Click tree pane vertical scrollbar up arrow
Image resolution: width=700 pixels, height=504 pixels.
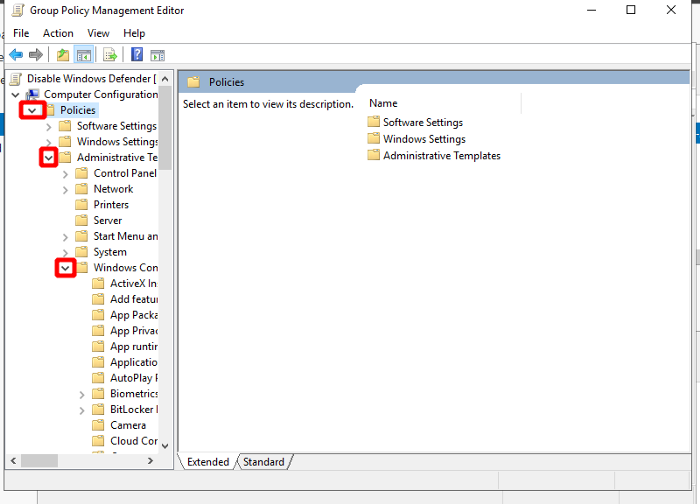165,79
